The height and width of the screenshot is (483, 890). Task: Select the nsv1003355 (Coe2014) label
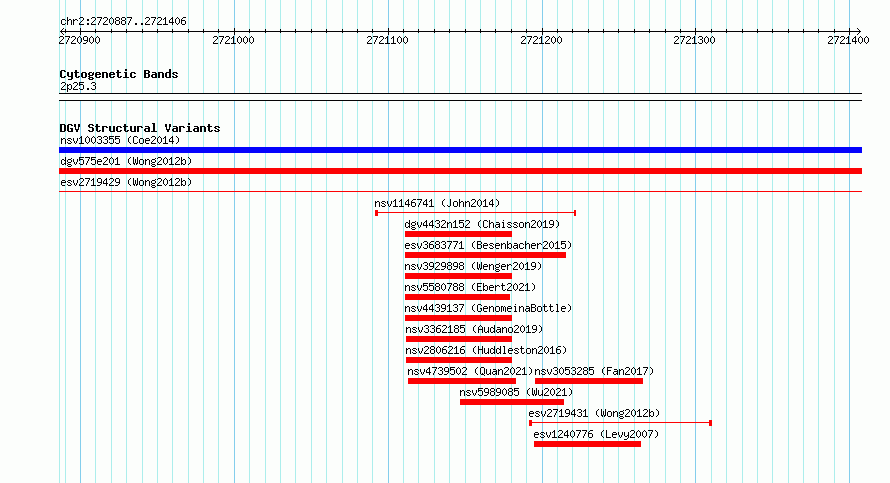[120, 140]
